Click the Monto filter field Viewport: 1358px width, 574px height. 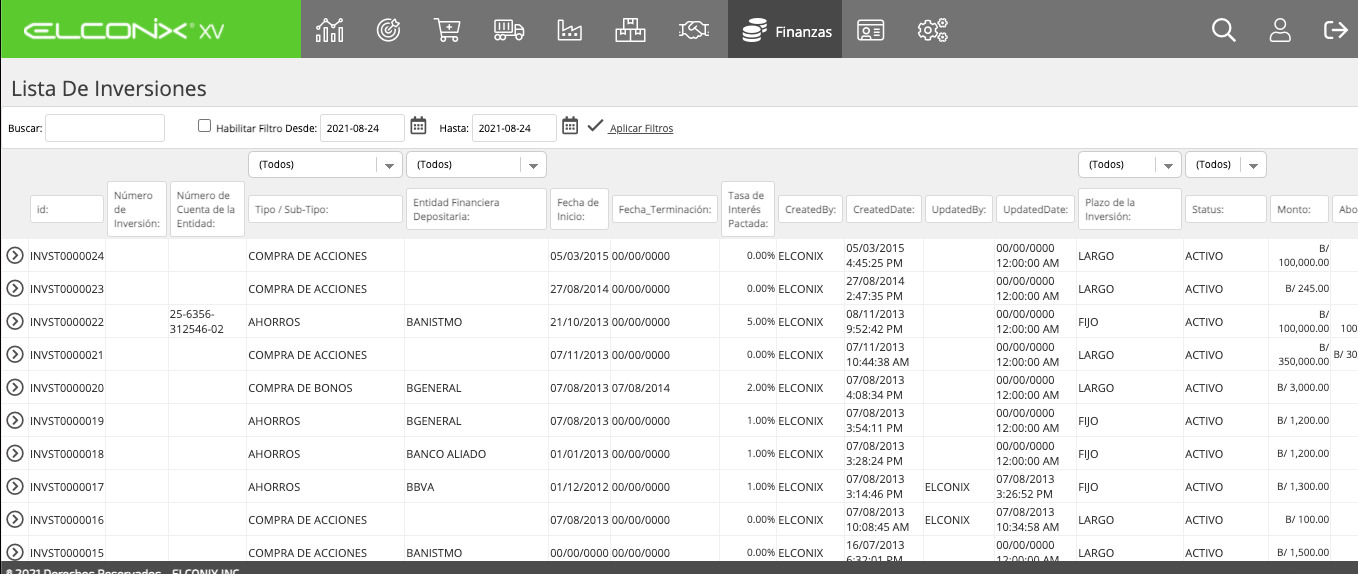tap(1299, 209)
